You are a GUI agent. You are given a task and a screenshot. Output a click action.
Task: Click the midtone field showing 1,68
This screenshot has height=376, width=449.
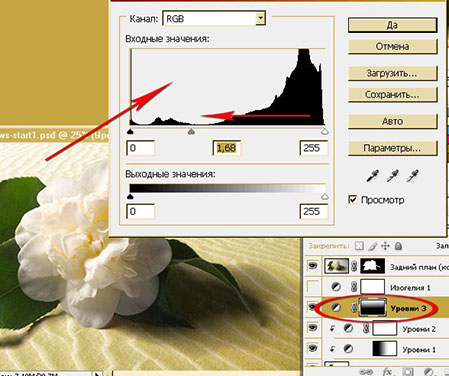click(227, 148)
